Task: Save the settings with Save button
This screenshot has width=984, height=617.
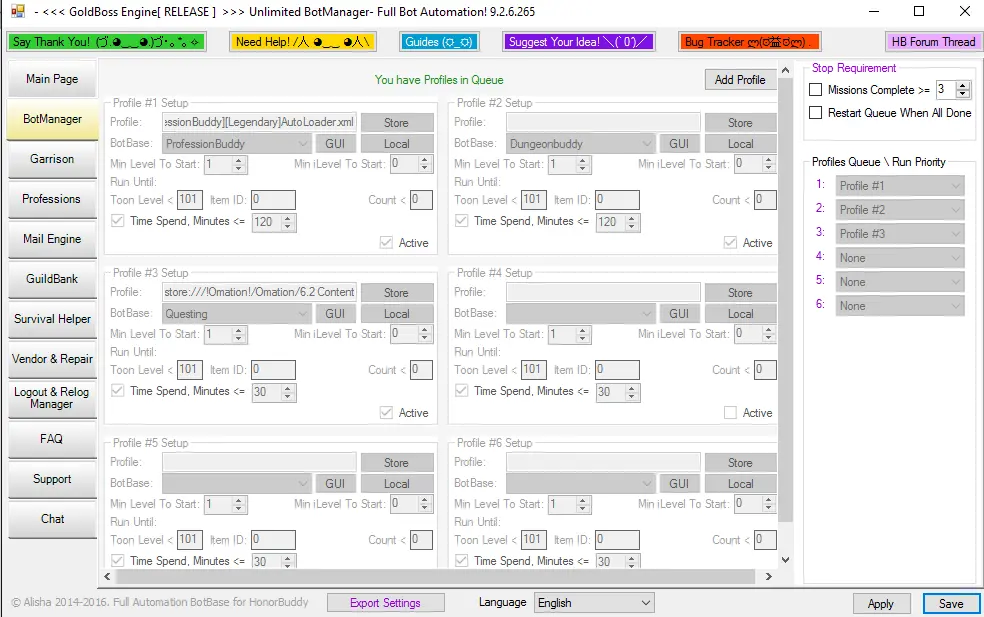Action: (951, 603)
